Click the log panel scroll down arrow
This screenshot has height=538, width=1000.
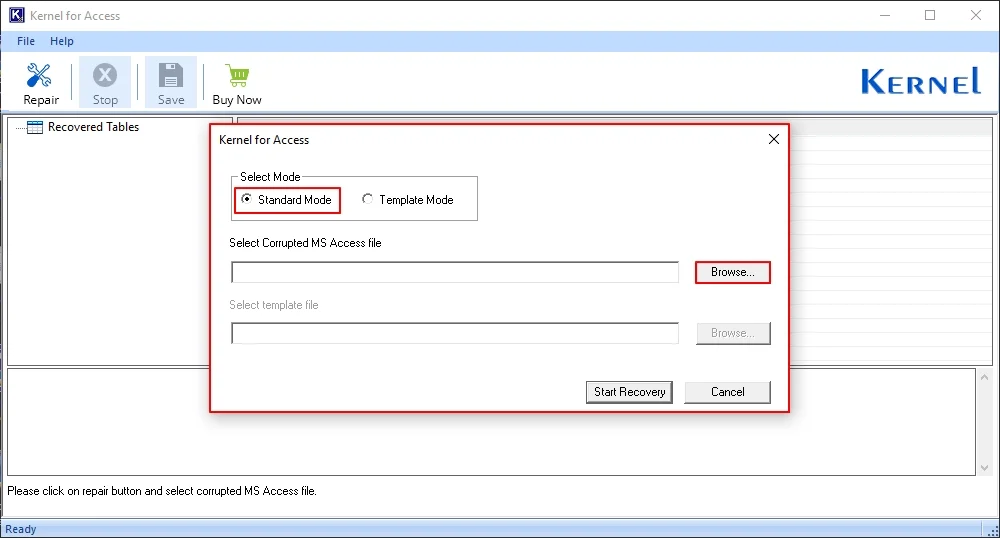(x=983, y=466)
